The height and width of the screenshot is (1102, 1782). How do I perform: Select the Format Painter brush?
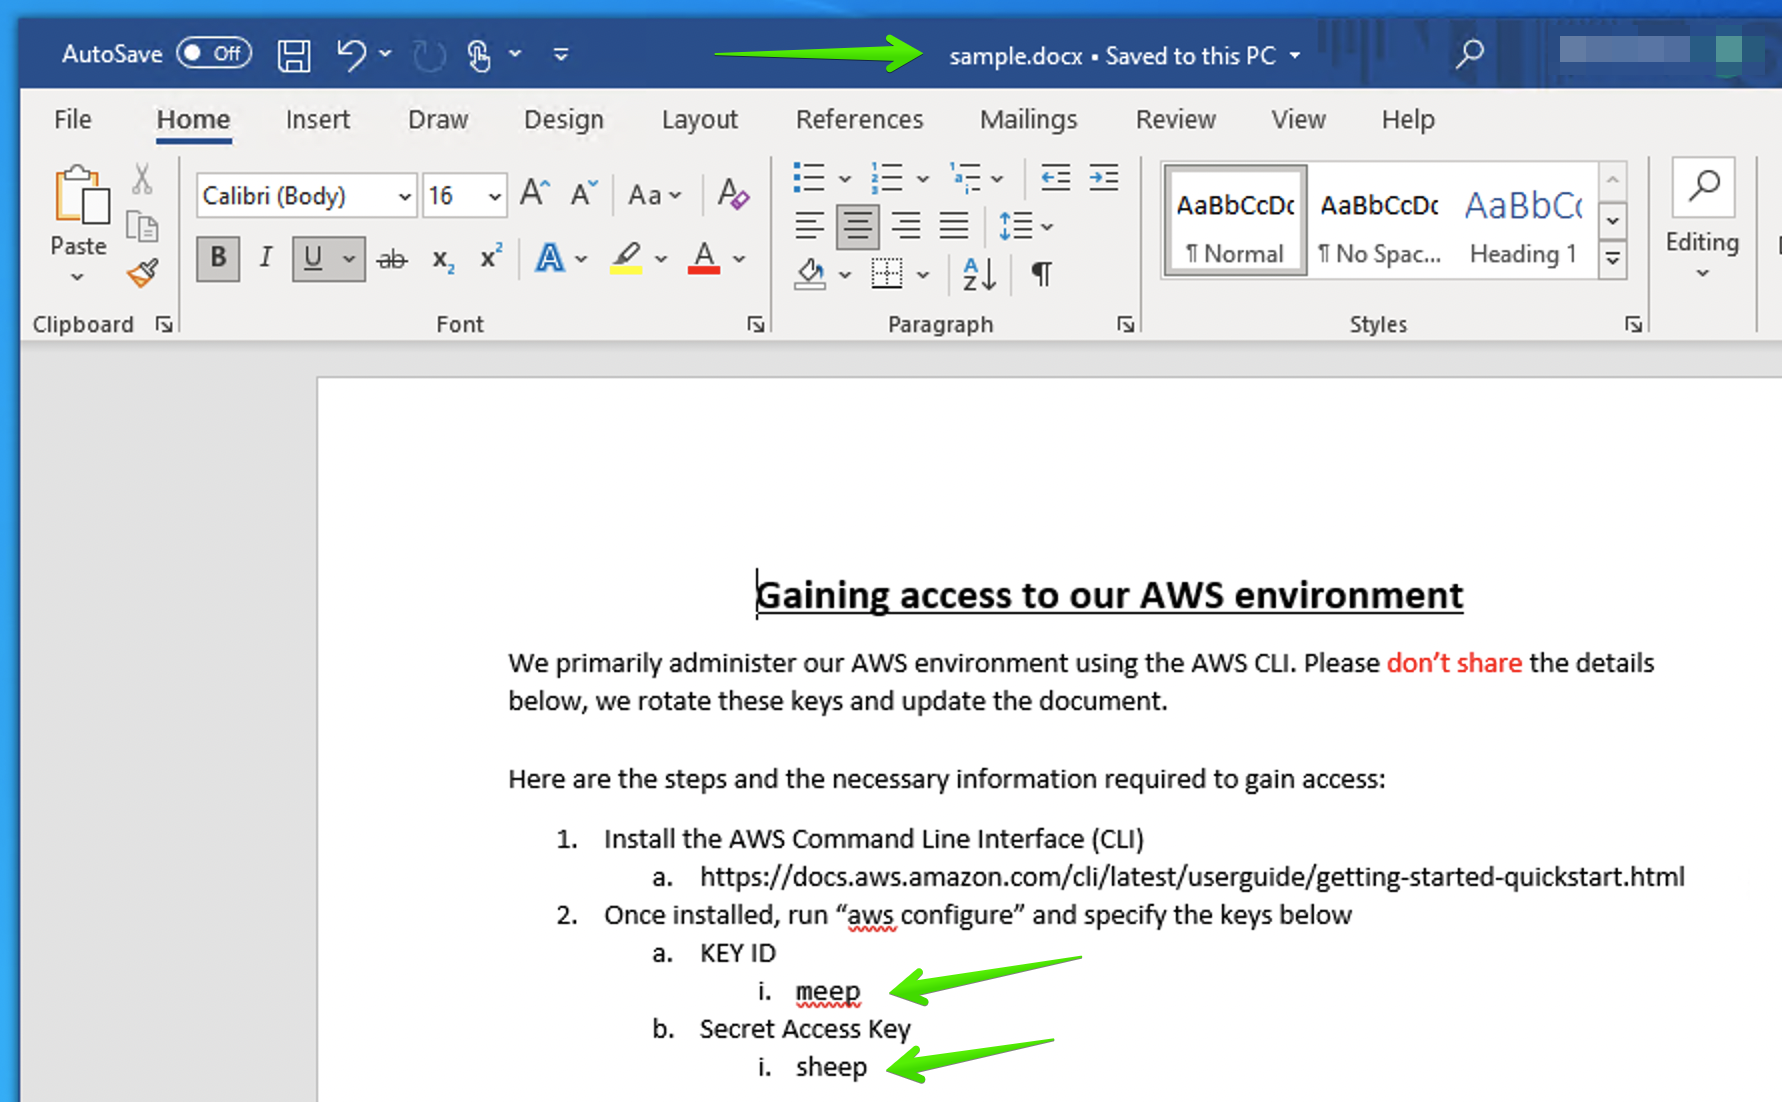pos(142,273)
